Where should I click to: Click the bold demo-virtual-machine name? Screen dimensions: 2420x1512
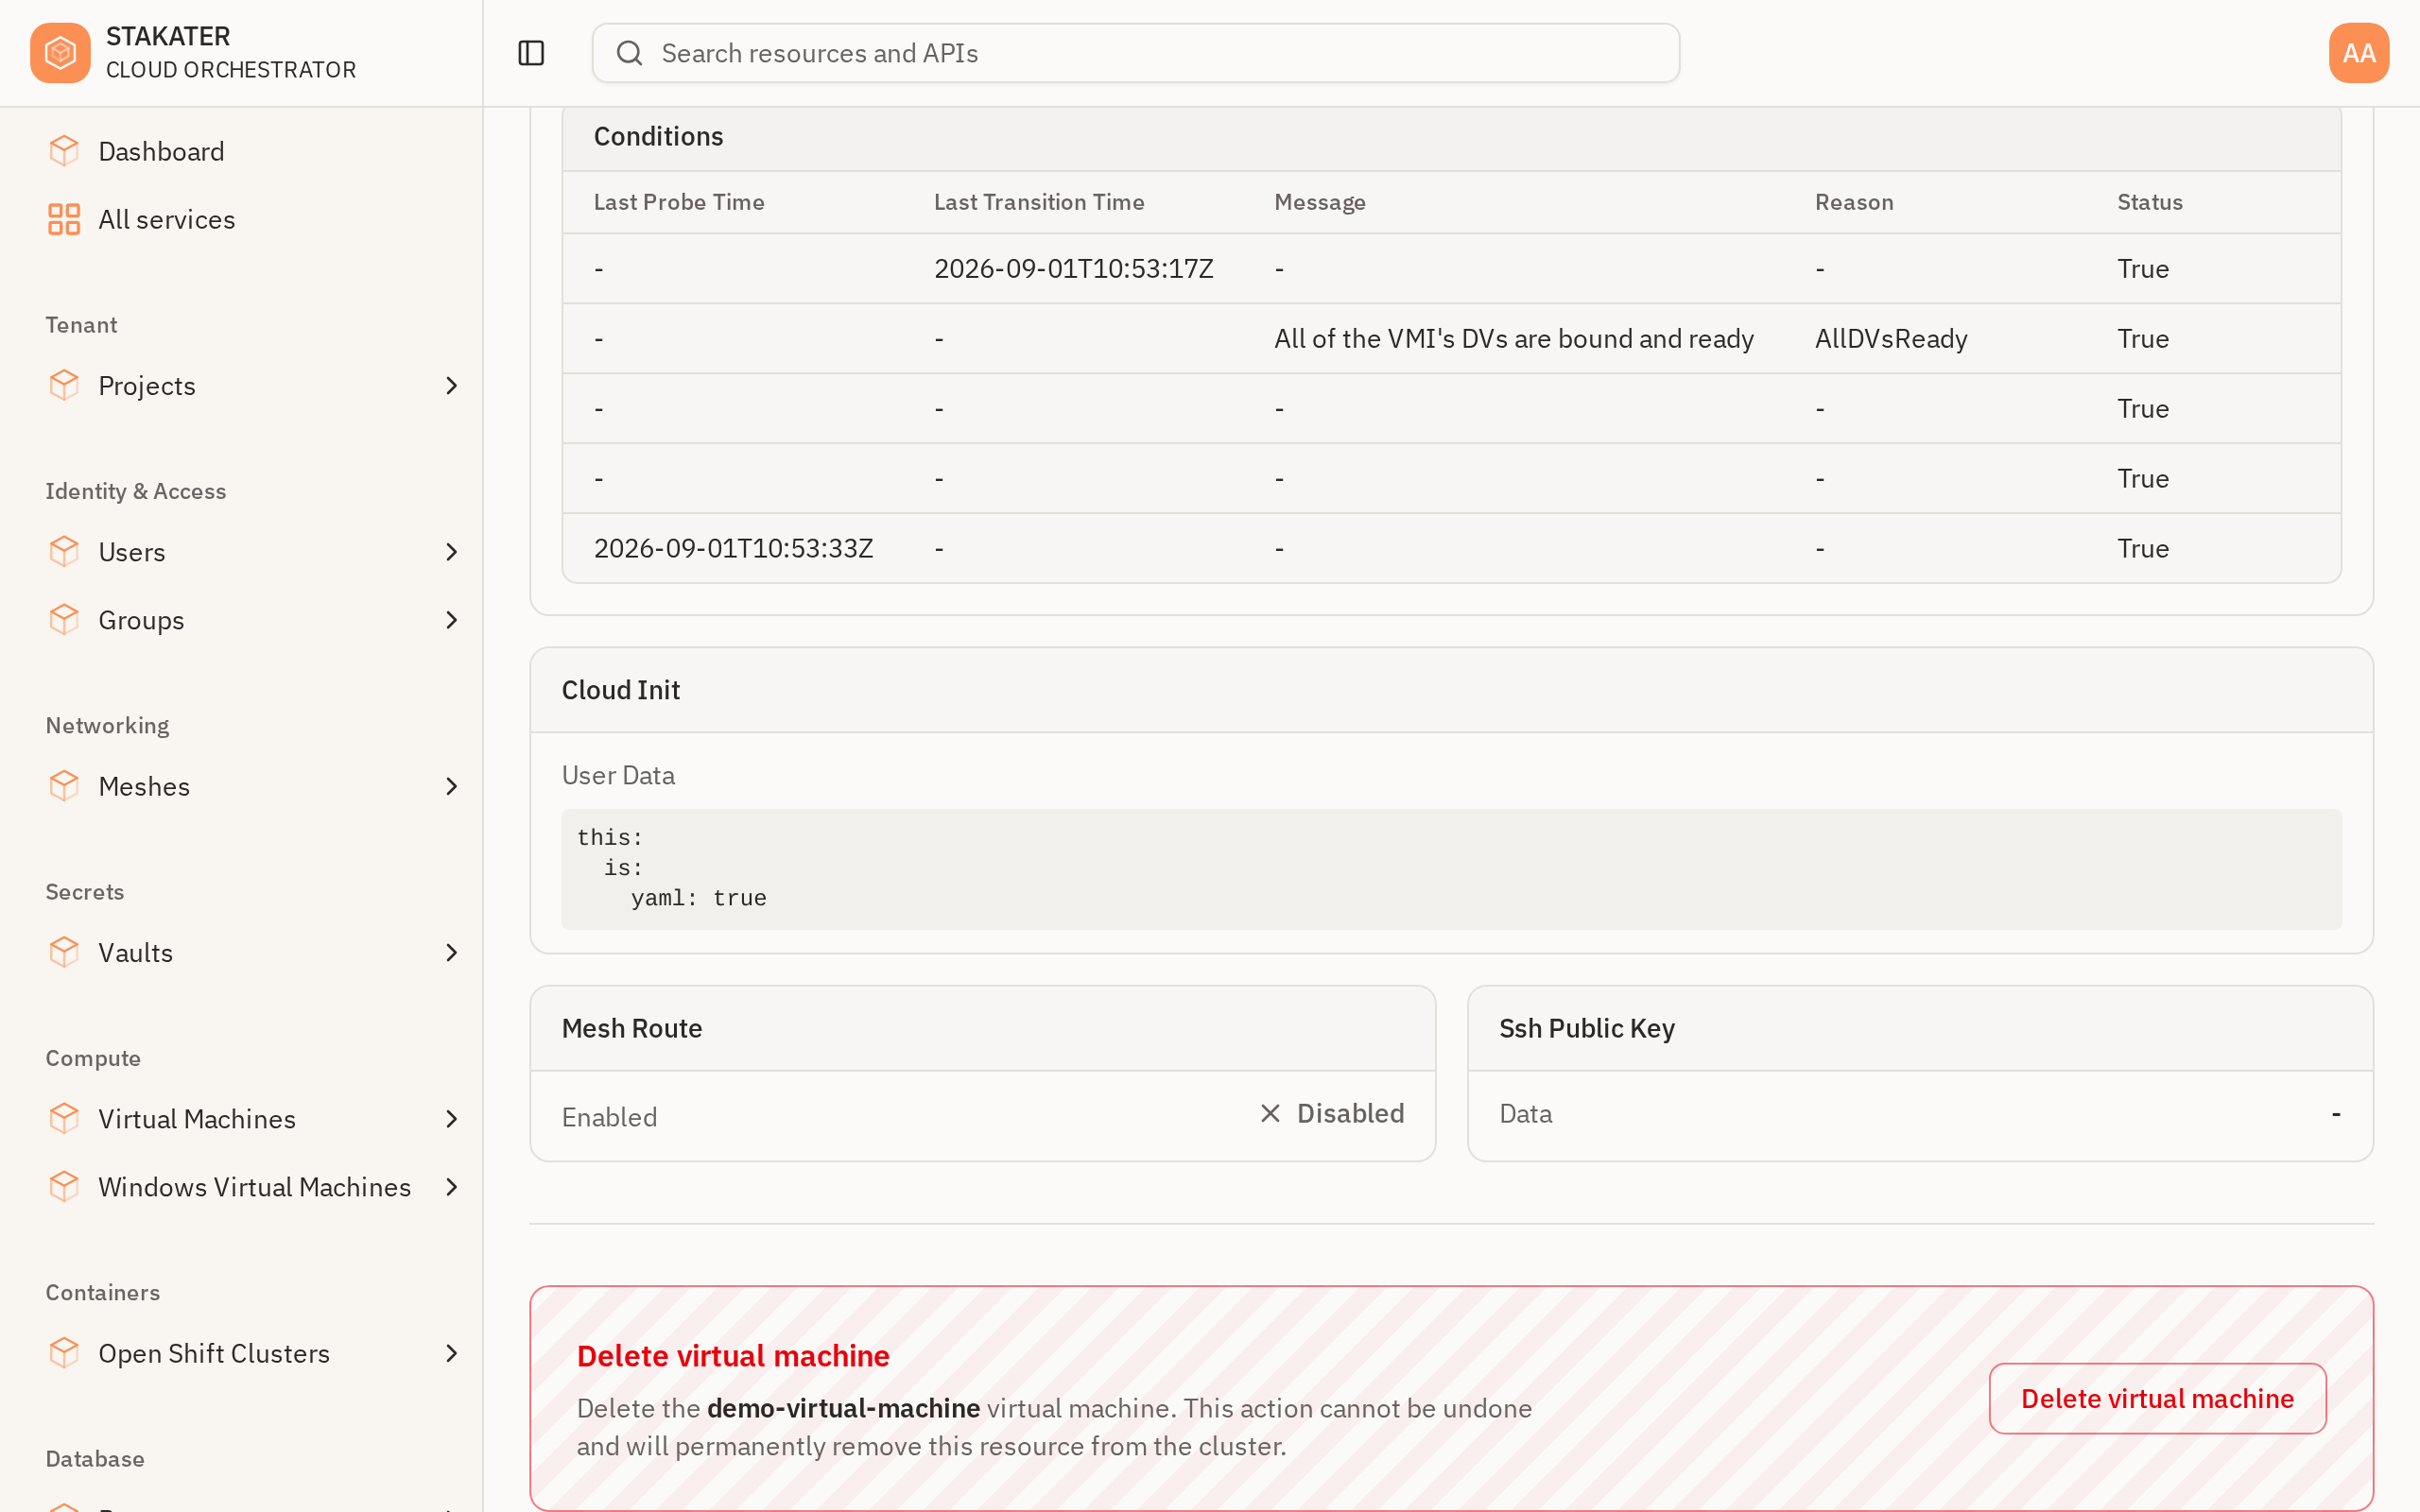click(843, 1407)
